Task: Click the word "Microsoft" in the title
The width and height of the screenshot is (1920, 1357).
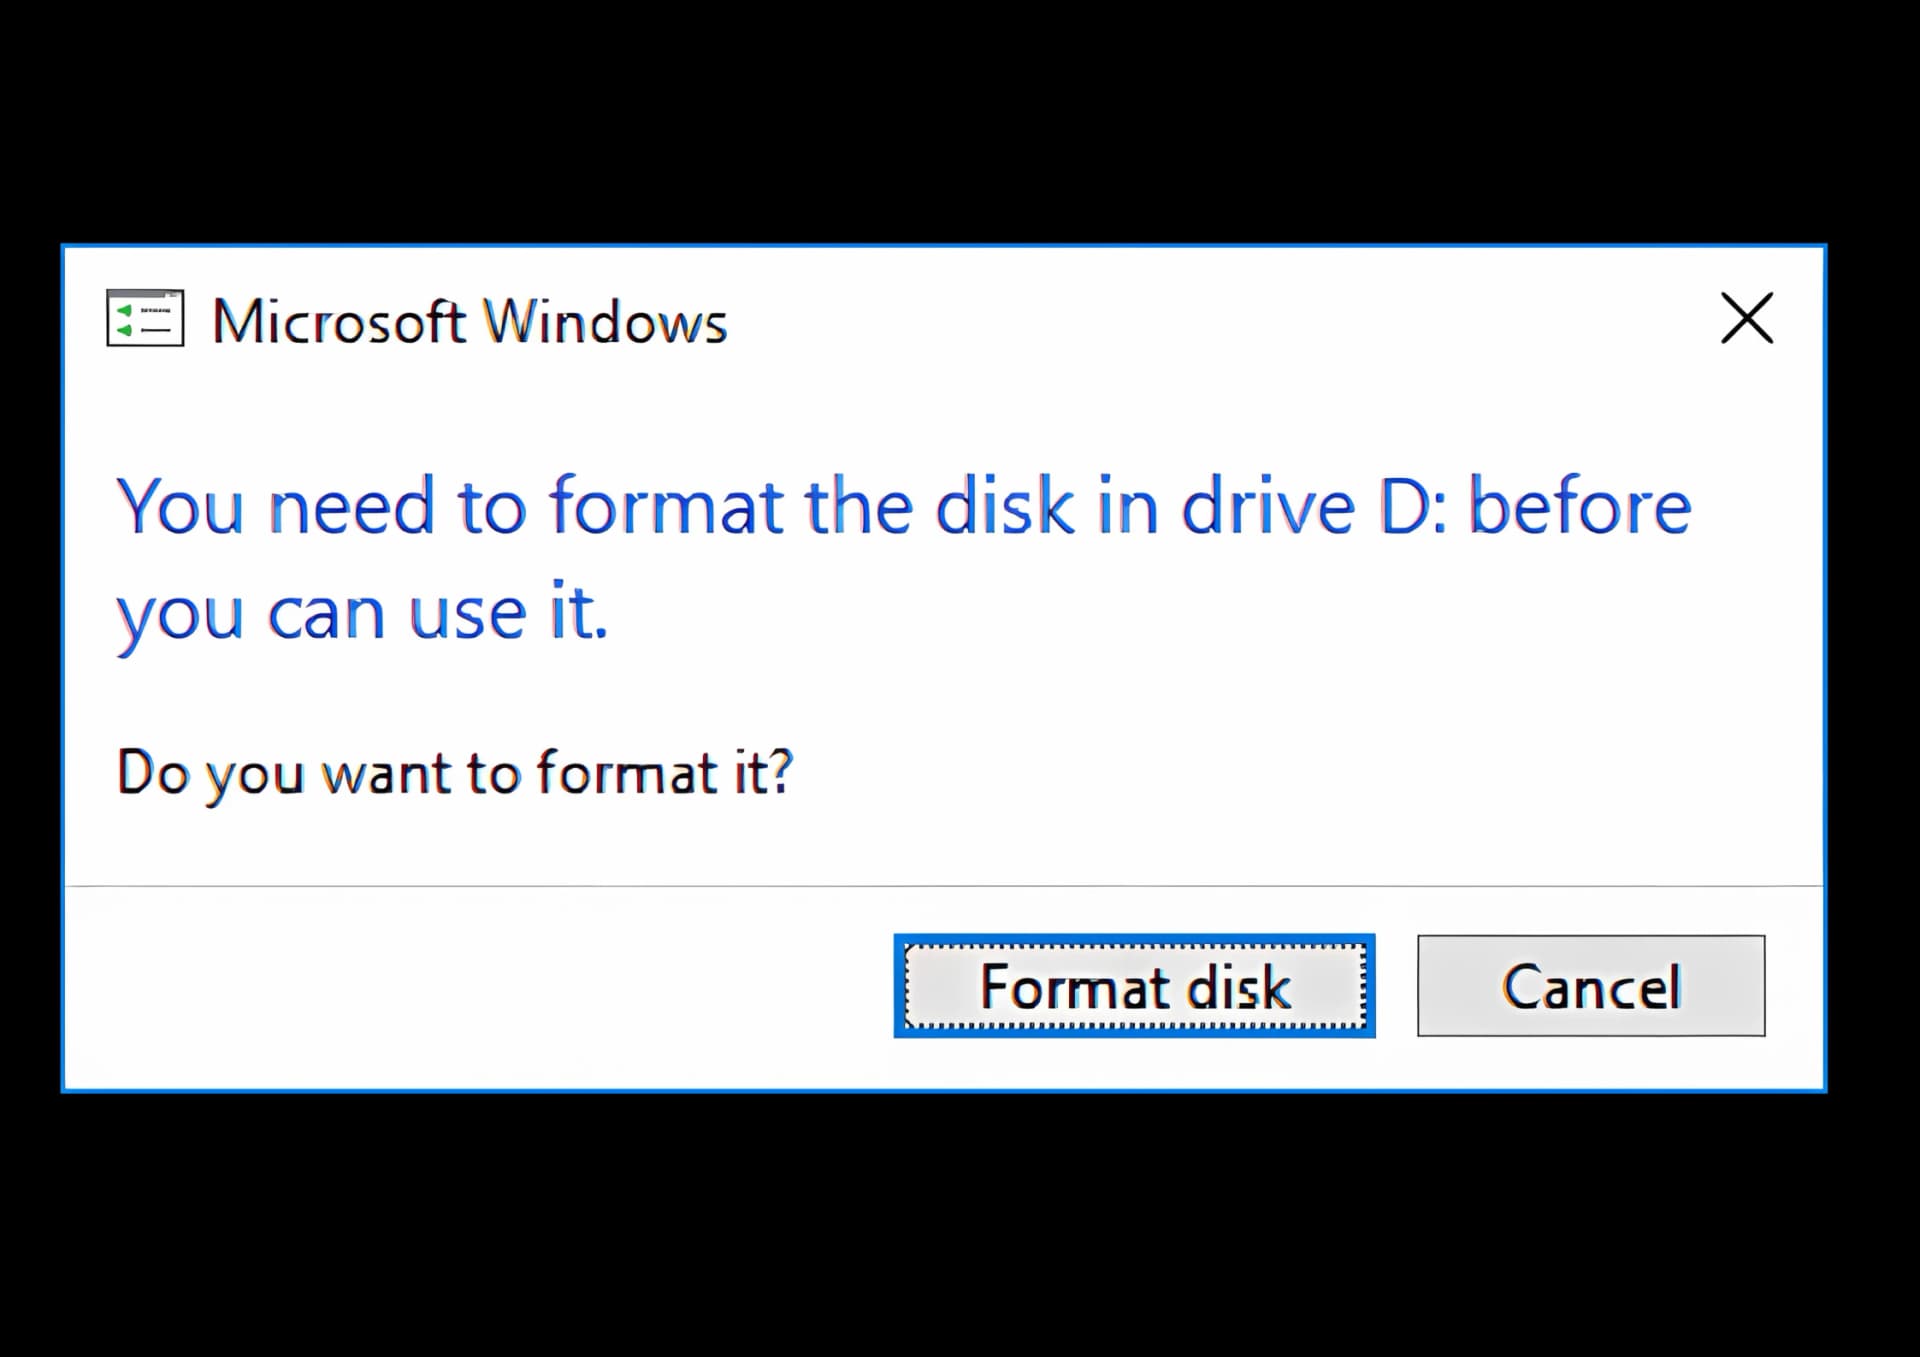Action: tap(339, 322)
